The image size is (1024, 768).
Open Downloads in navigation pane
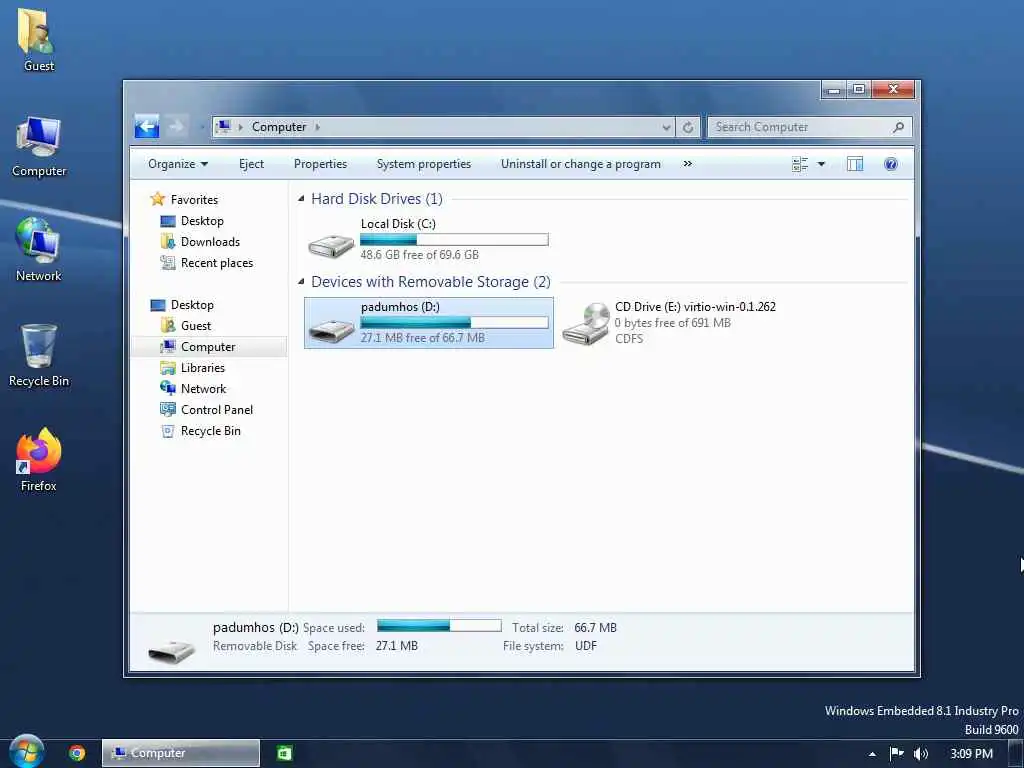pyautogui.click(x=210, y=242)
